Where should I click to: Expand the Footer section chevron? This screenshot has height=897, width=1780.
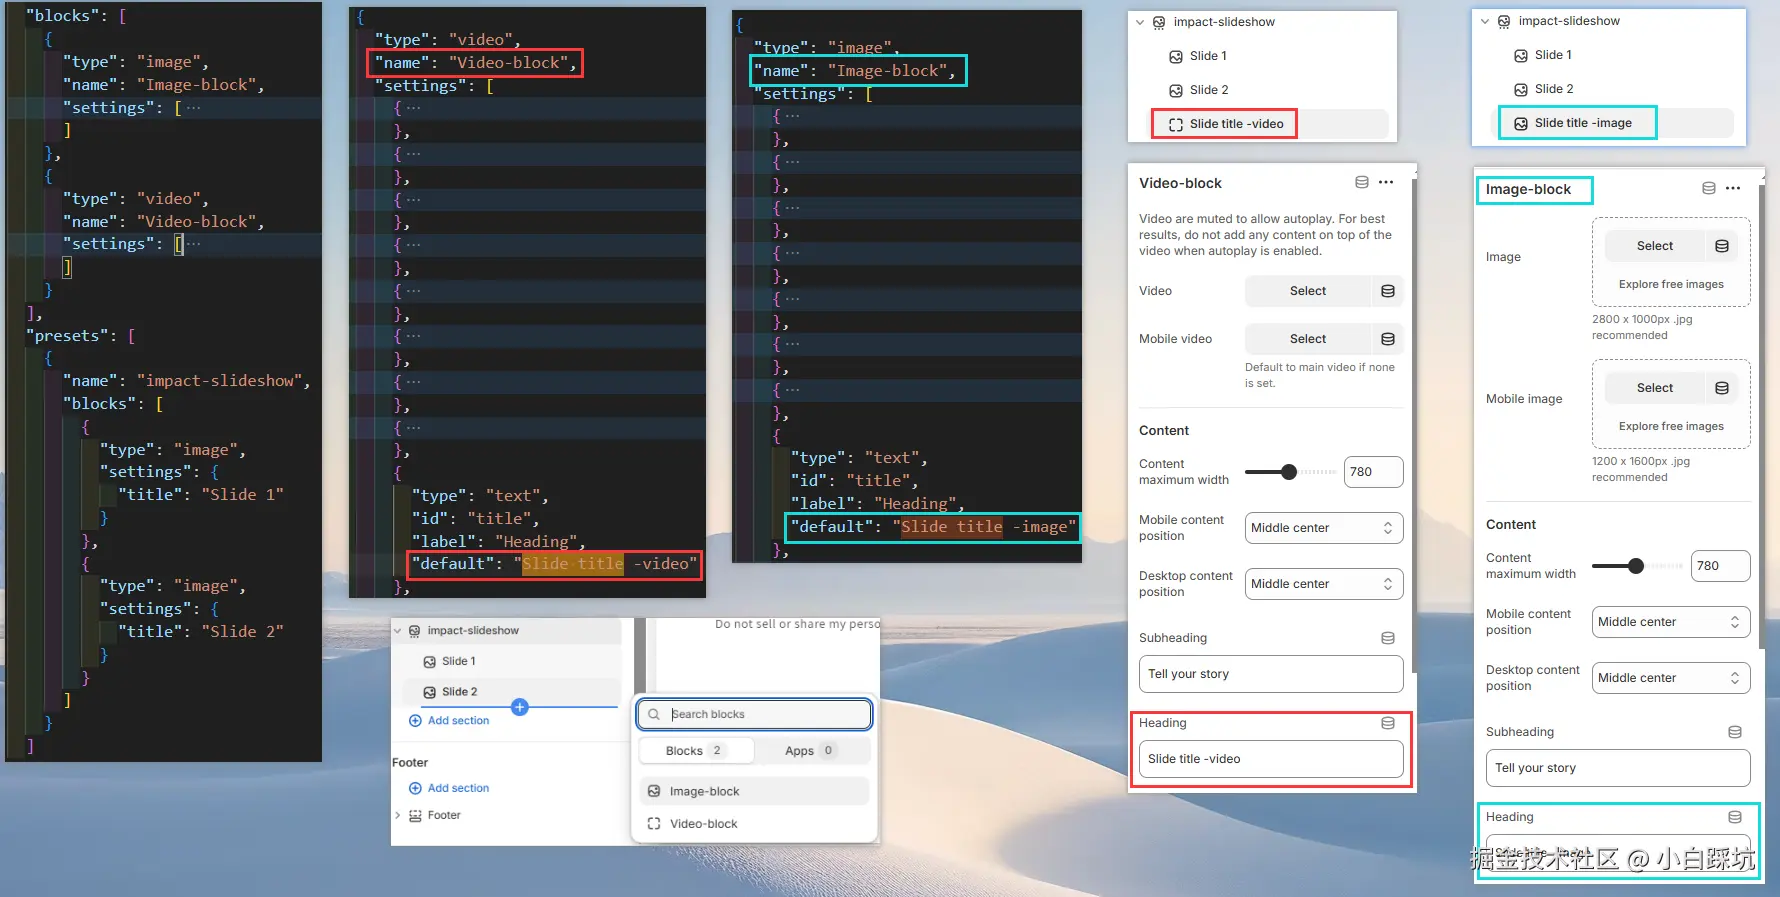[397, 815]
